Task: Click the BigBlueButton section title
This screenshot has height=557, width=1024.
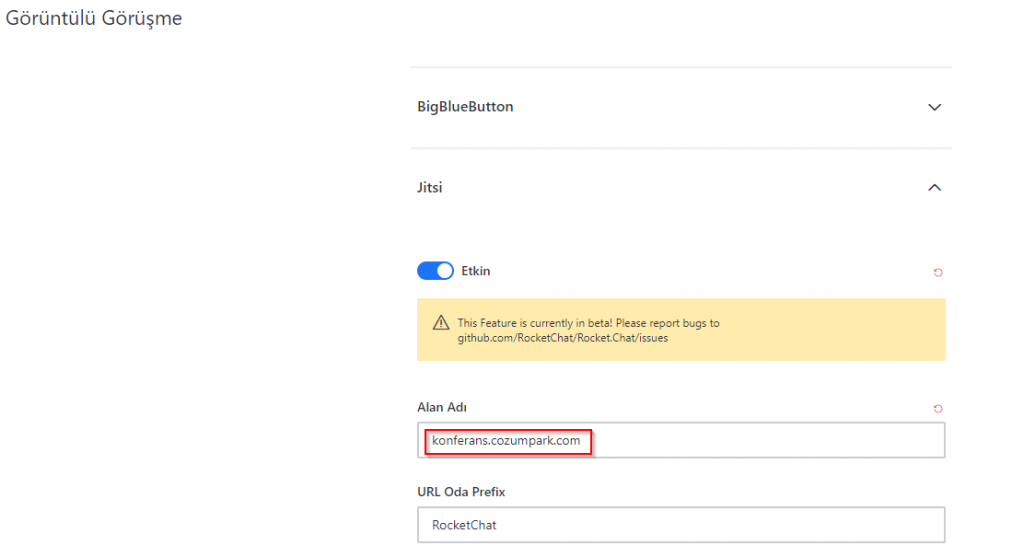Action: 465,106
